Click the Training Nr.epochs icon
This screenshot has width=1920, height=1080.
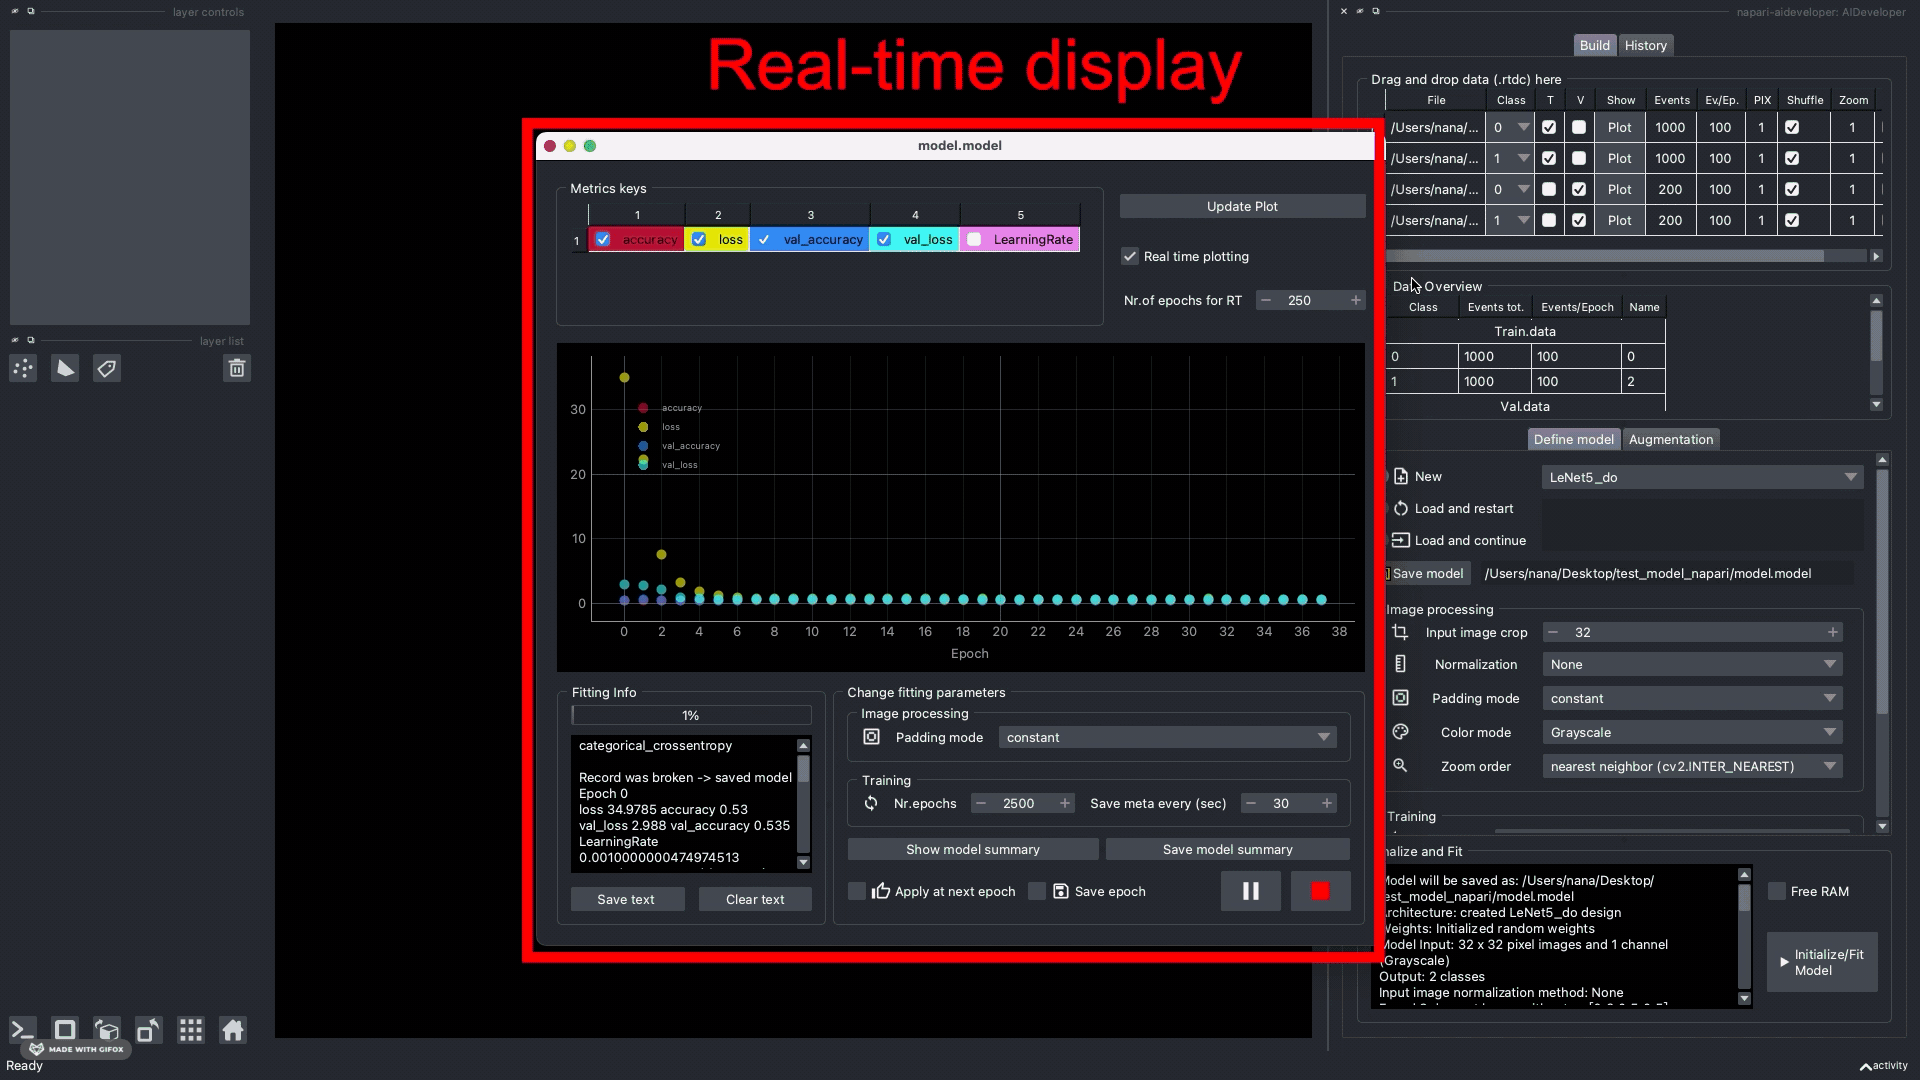(872, 803)
